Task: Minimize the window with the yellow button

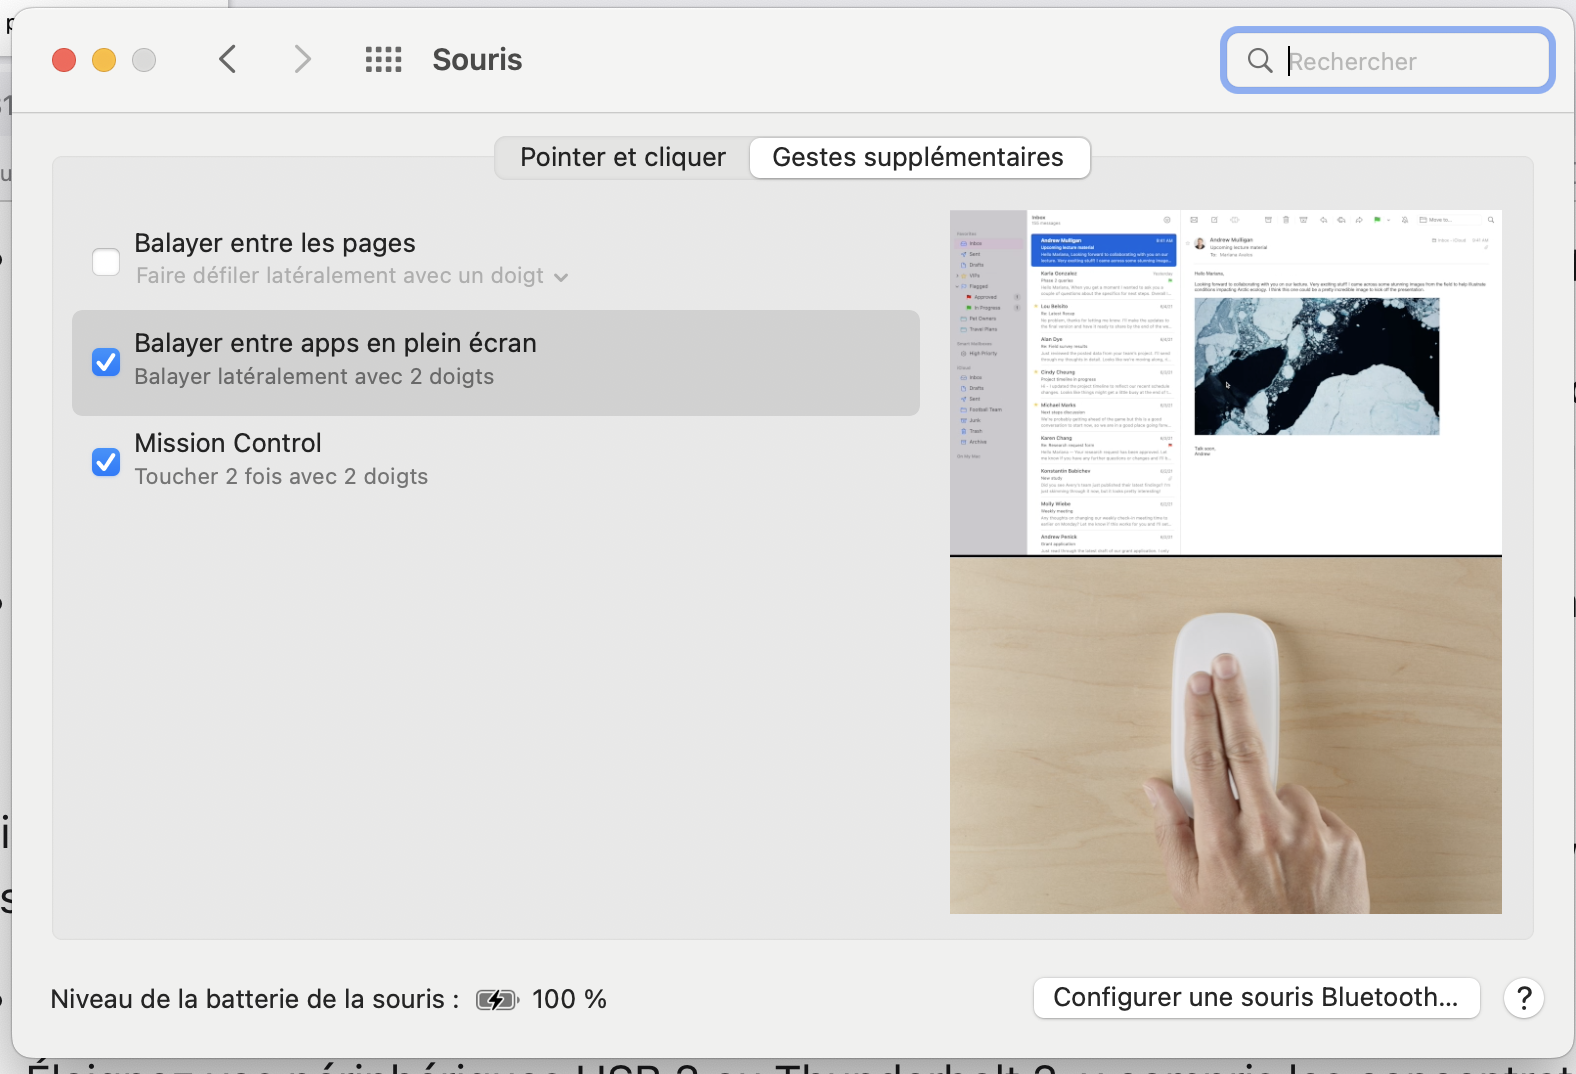Action: coord(104,60)
